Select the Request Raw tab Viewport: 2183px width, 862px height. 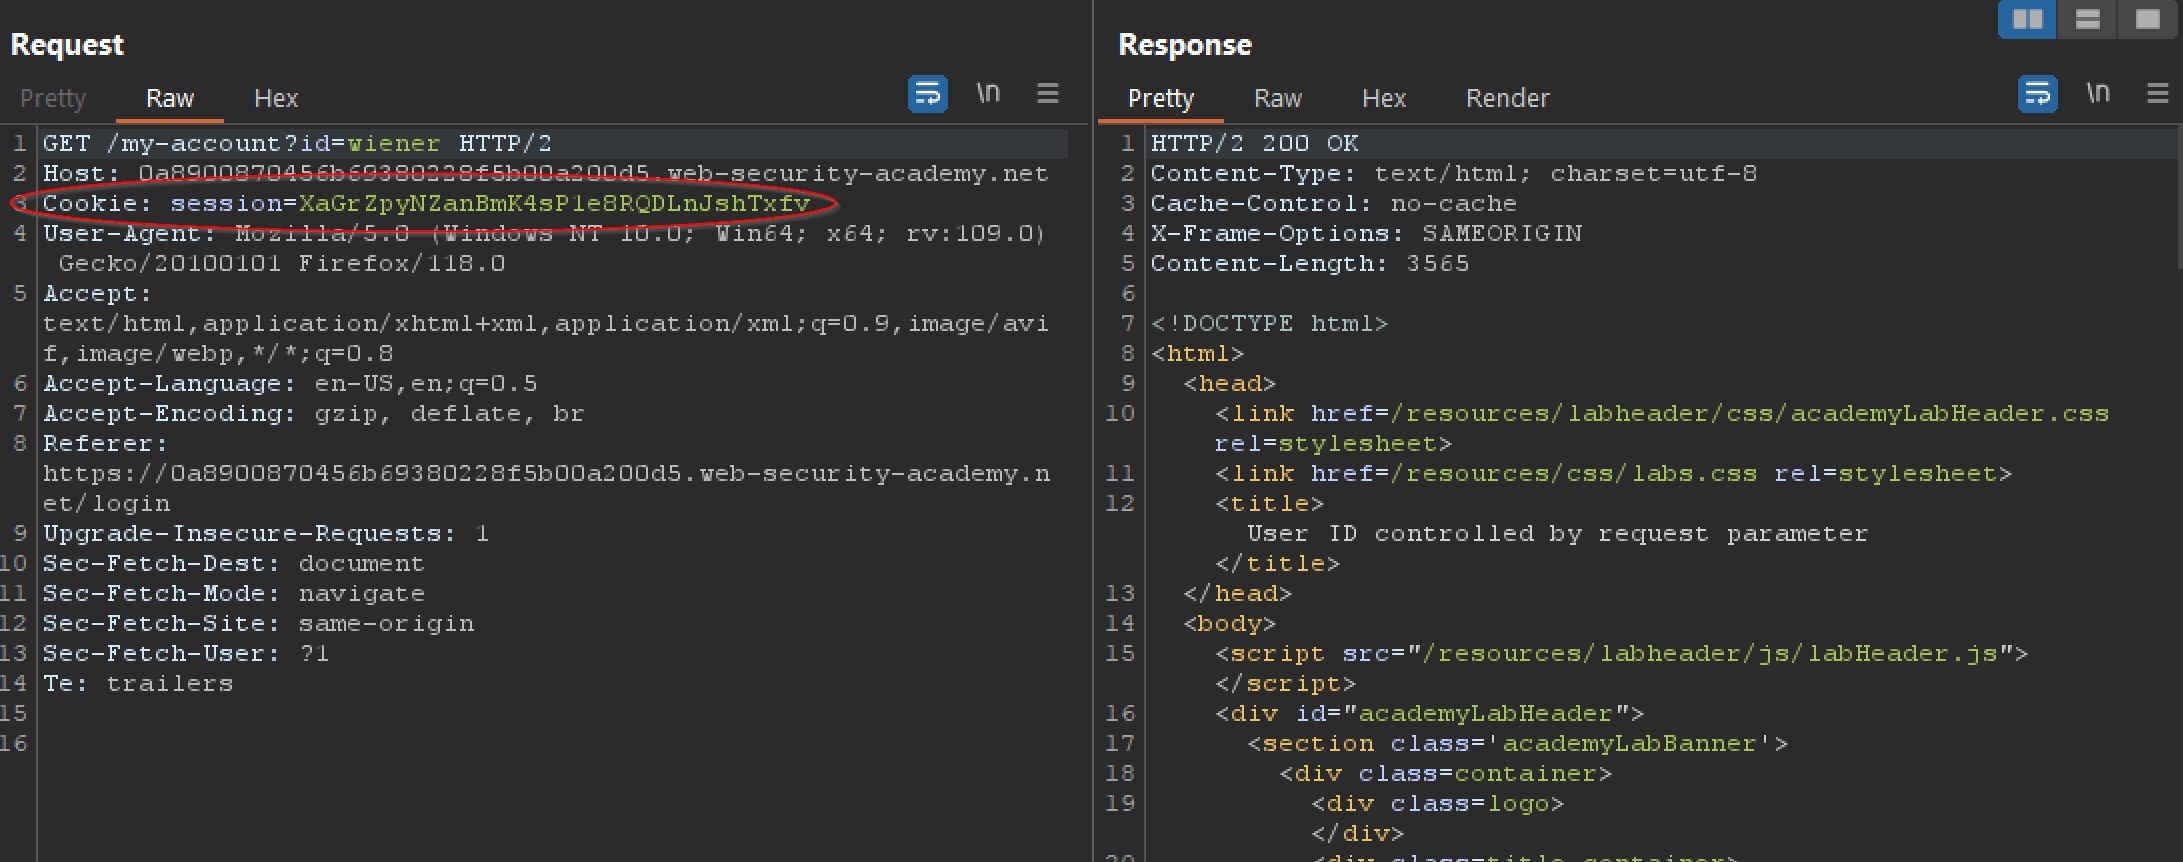coord(170,98)
